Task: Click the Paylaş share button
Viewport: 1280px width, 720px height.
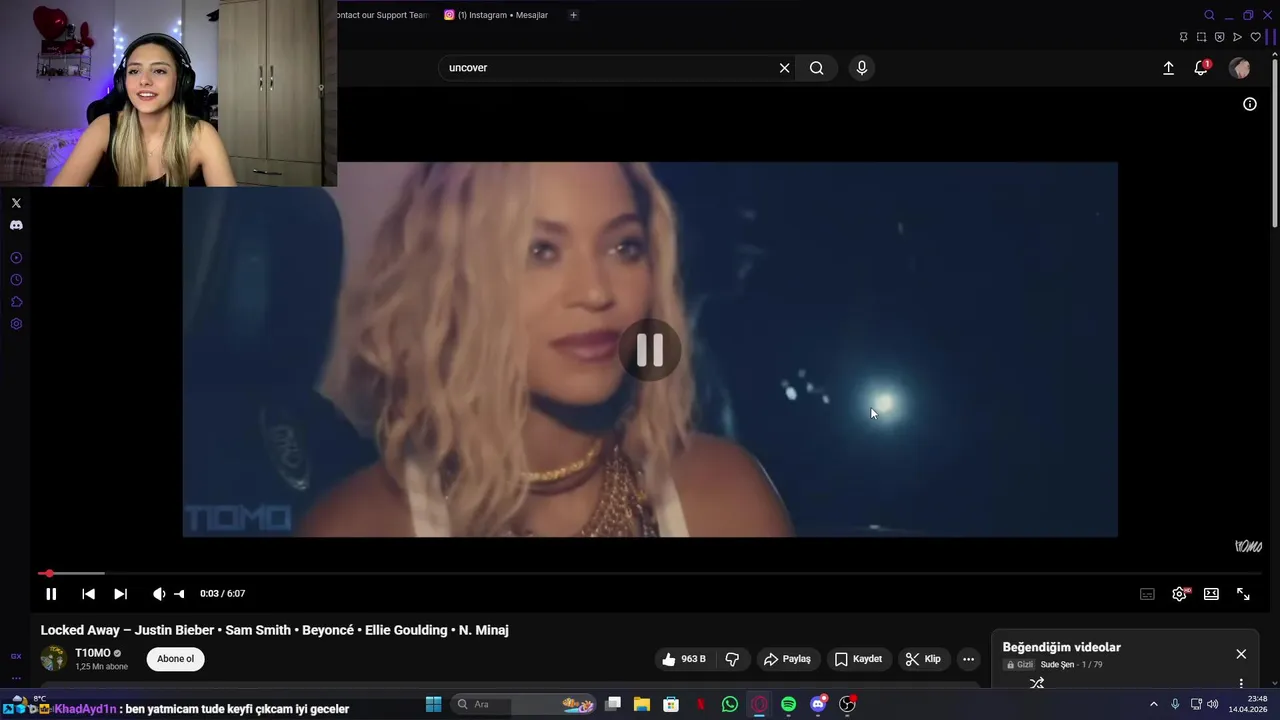Action: (x=787, y=659)
